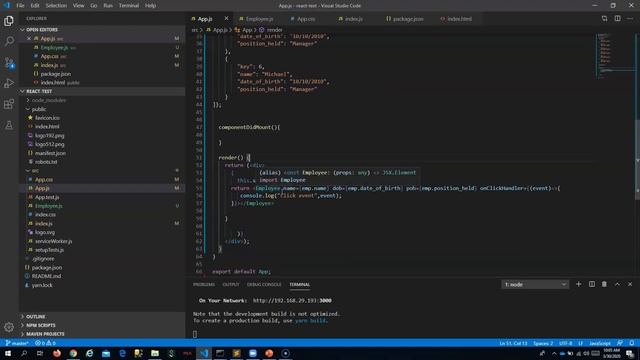
Task: Click line and column indicator in status bar
Action: tap(513, 343)
